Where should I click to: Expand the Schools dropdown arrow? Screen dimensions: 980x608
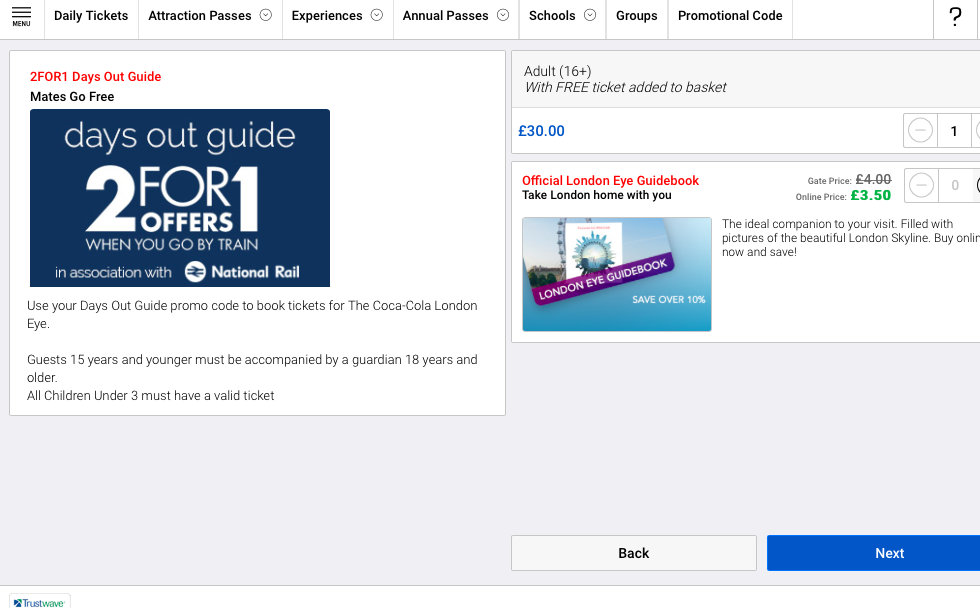(x=589, y=15)
